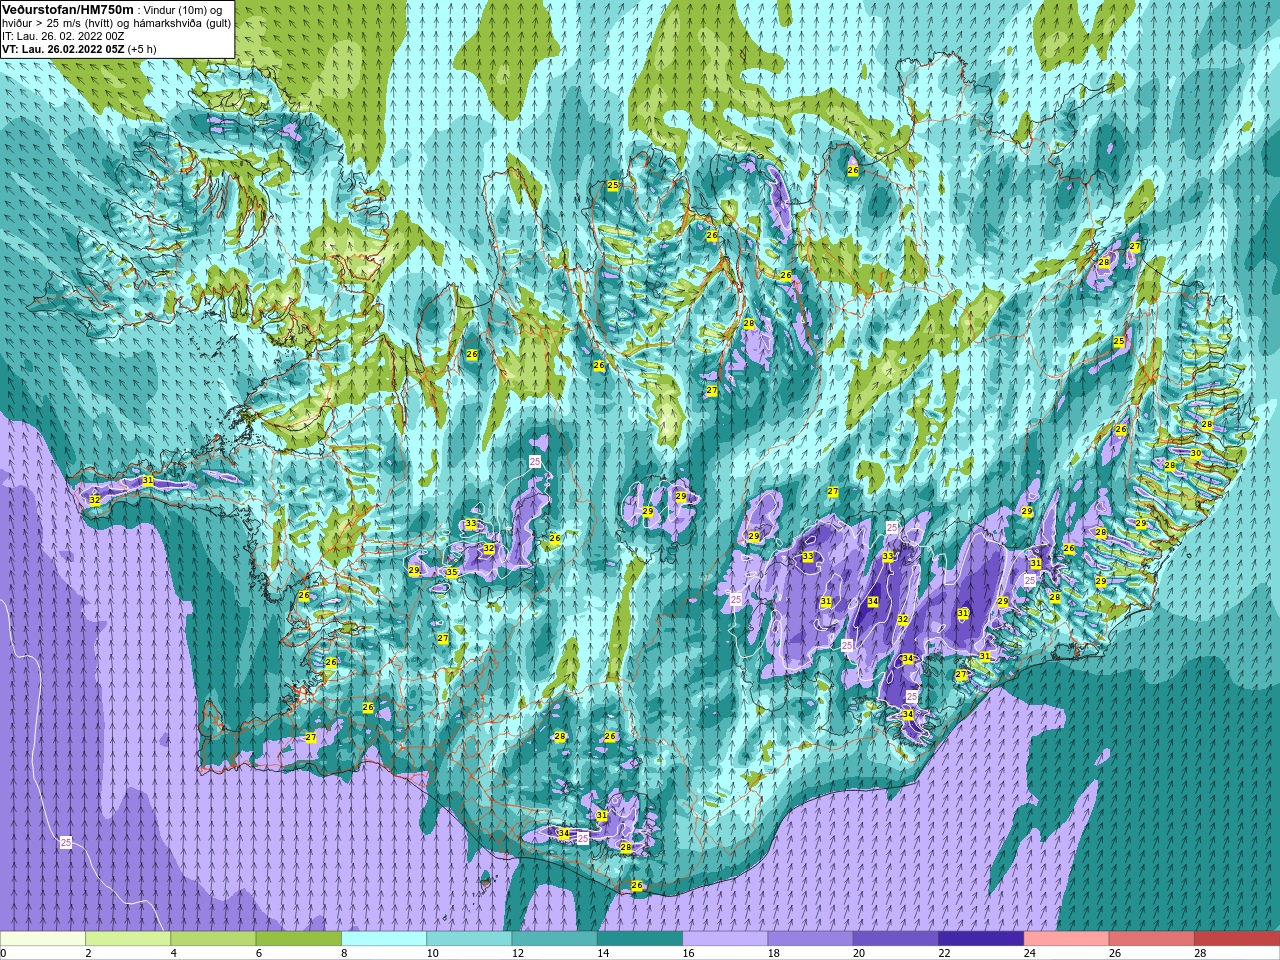This screenshot has height=960, width=1280.
Task: Pick the 10–12 m/s legend color block
Action: tap(469, 939)
